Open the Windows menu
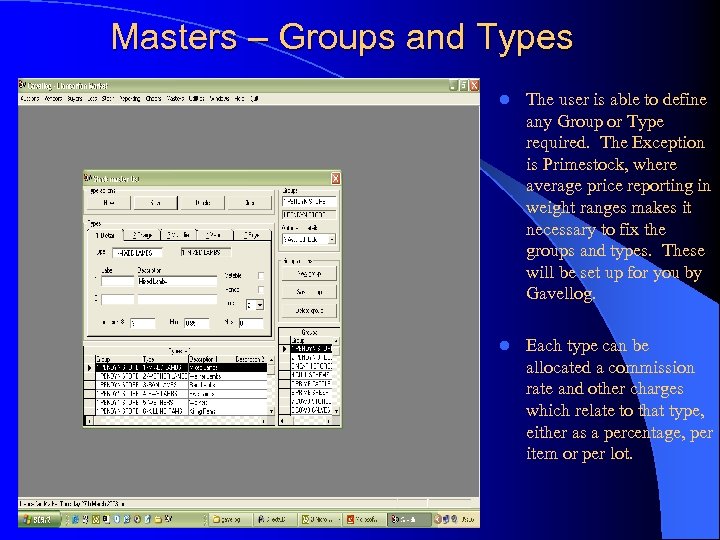 coord(219,98)
